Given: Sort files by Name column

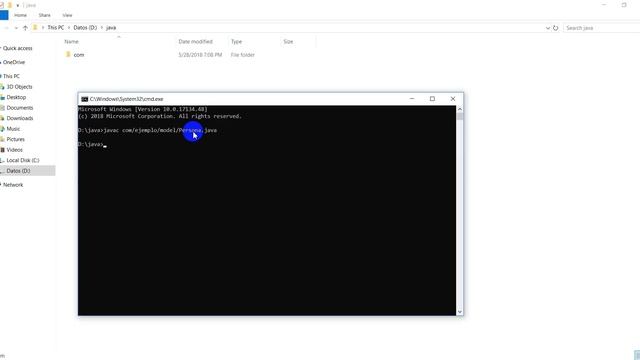Looking at the screenshot, I should [x=71, y=42].
